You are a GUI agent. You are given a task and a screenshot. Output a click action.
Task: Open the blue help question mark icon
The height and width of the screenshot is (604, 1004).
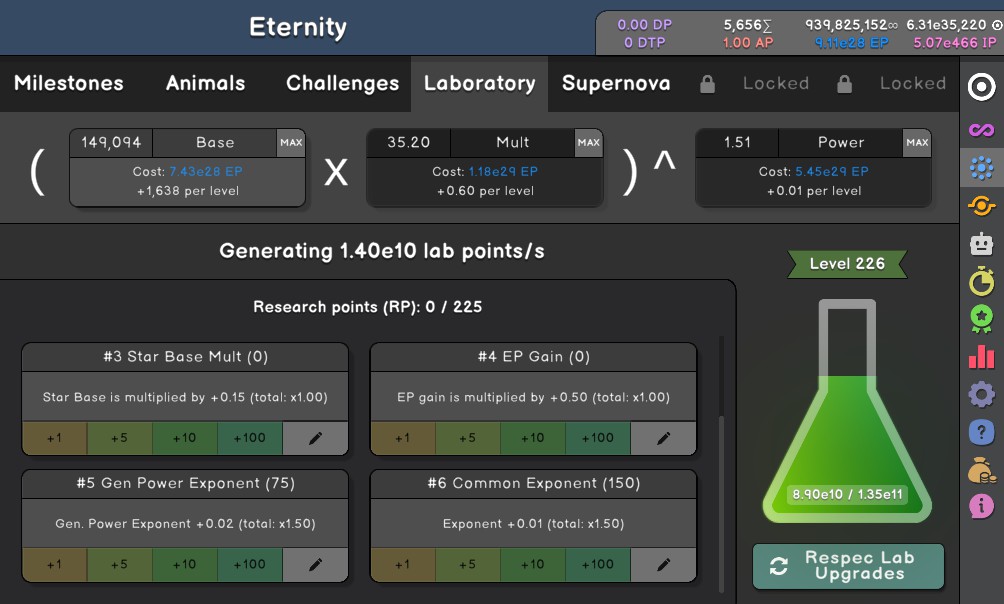(x=982, y=432)
